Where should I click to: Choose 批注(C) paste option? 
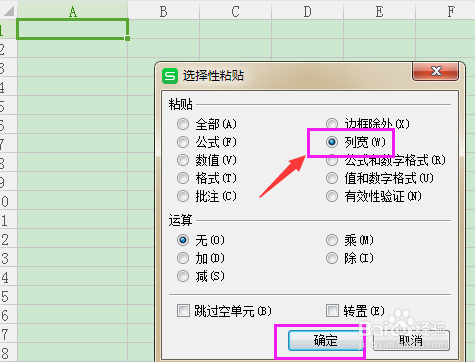183,196
